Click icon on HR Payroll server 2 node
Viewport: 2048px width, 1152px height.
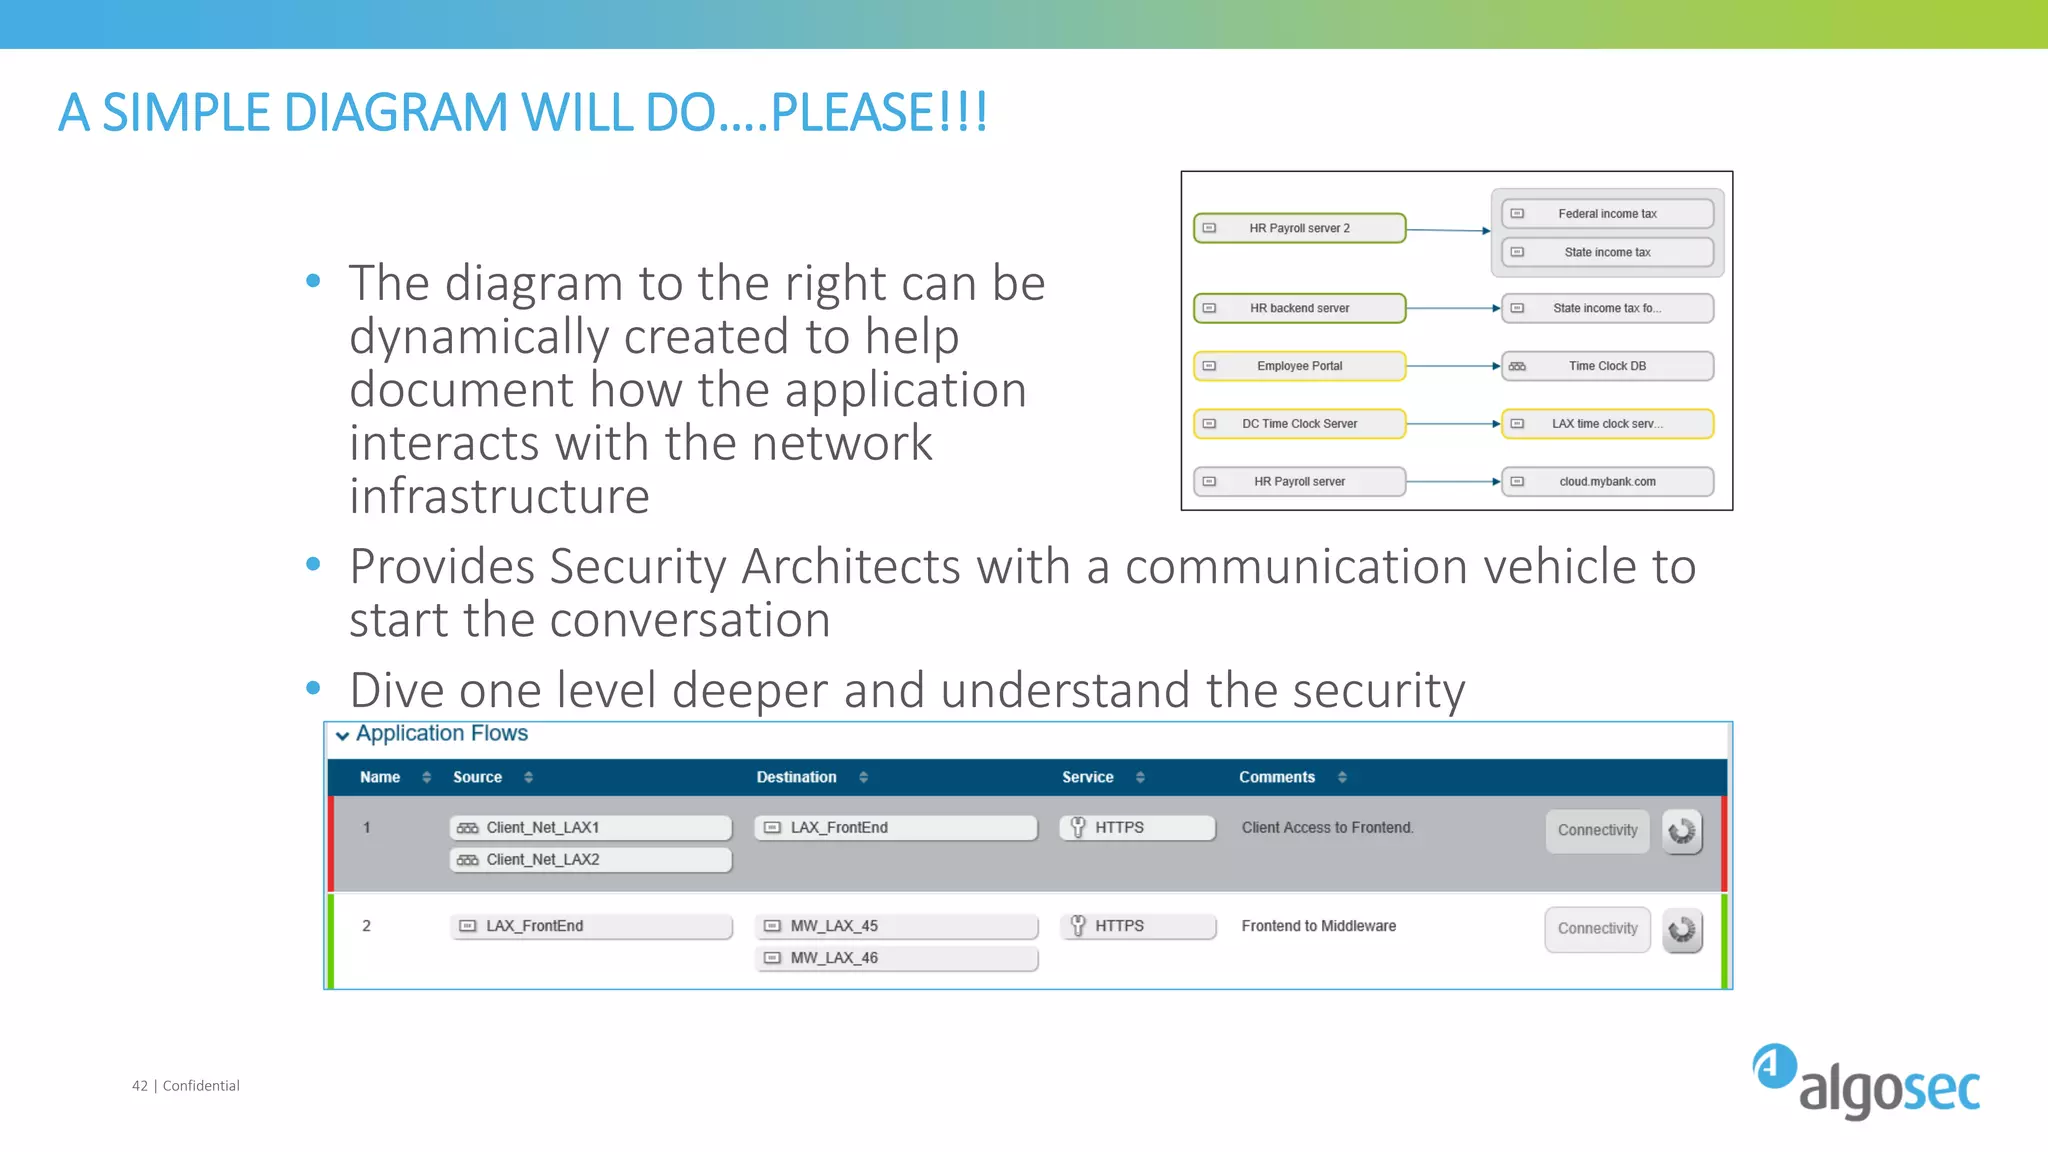(x=1209, y=228)
